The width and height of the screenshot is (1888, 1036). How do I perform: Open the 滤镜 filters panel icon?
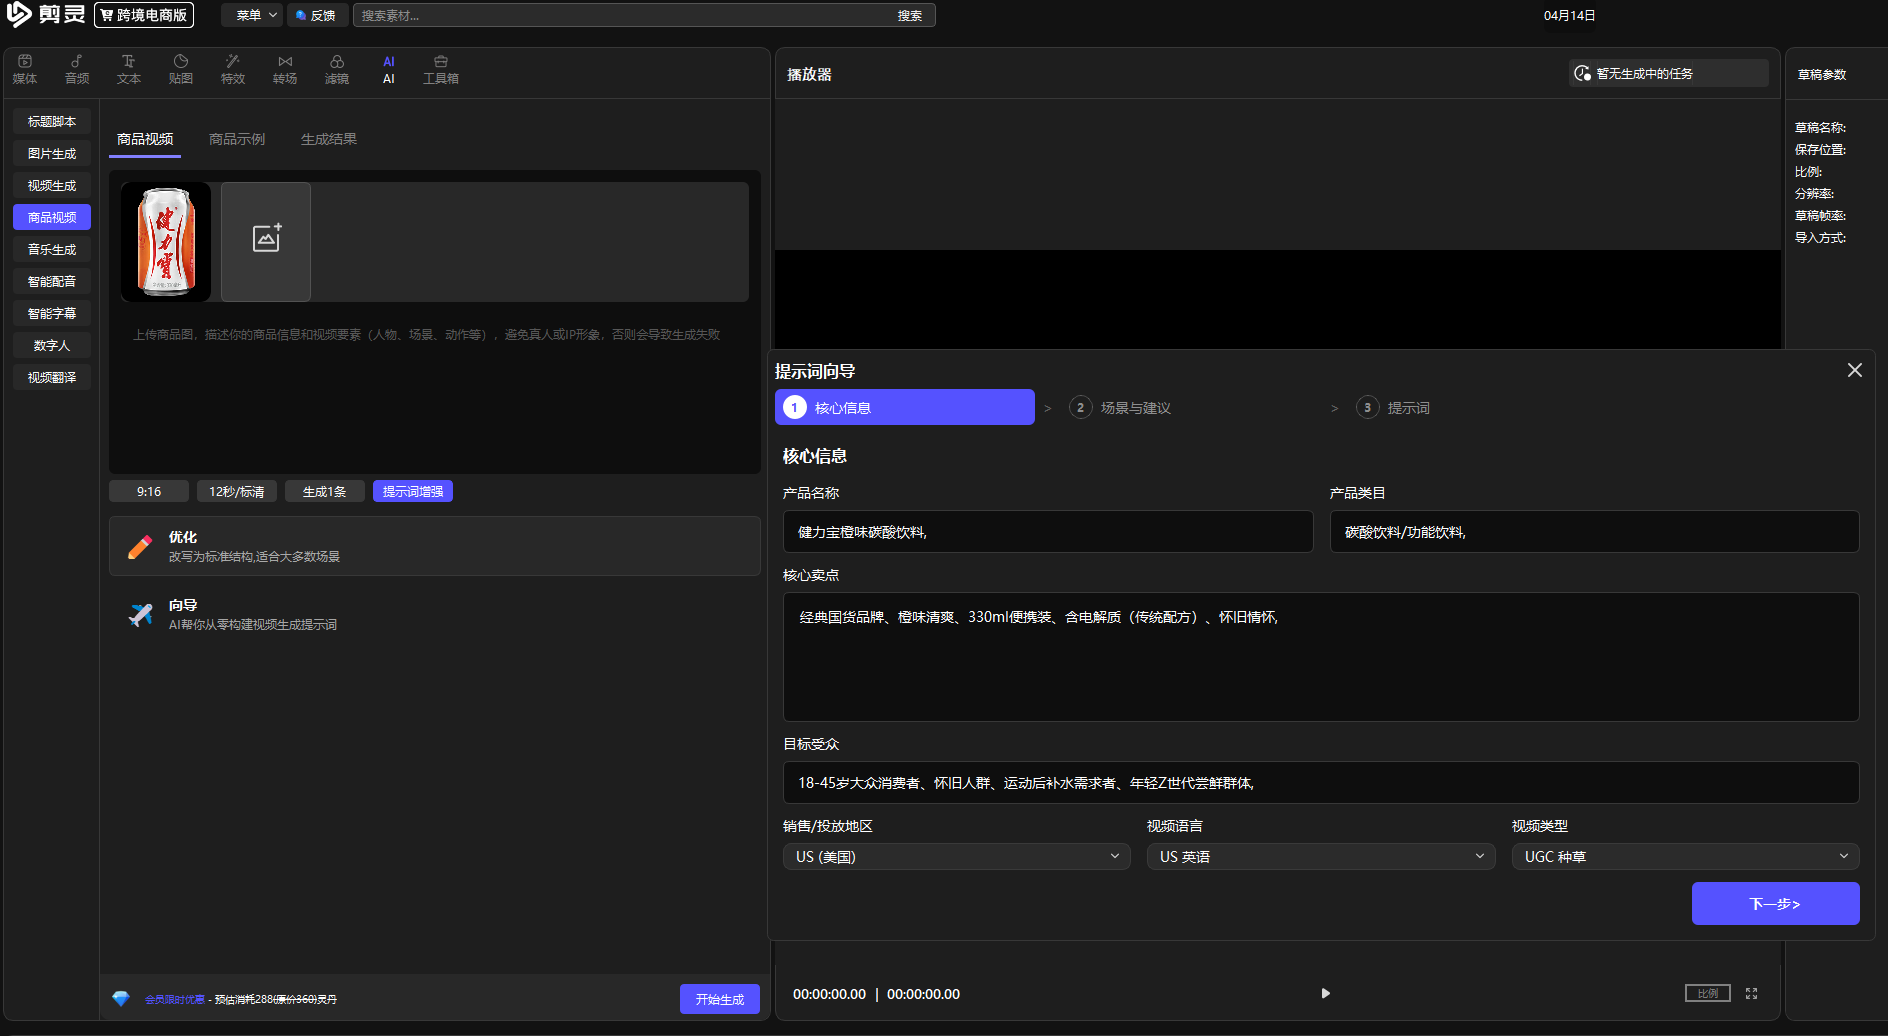337,69
